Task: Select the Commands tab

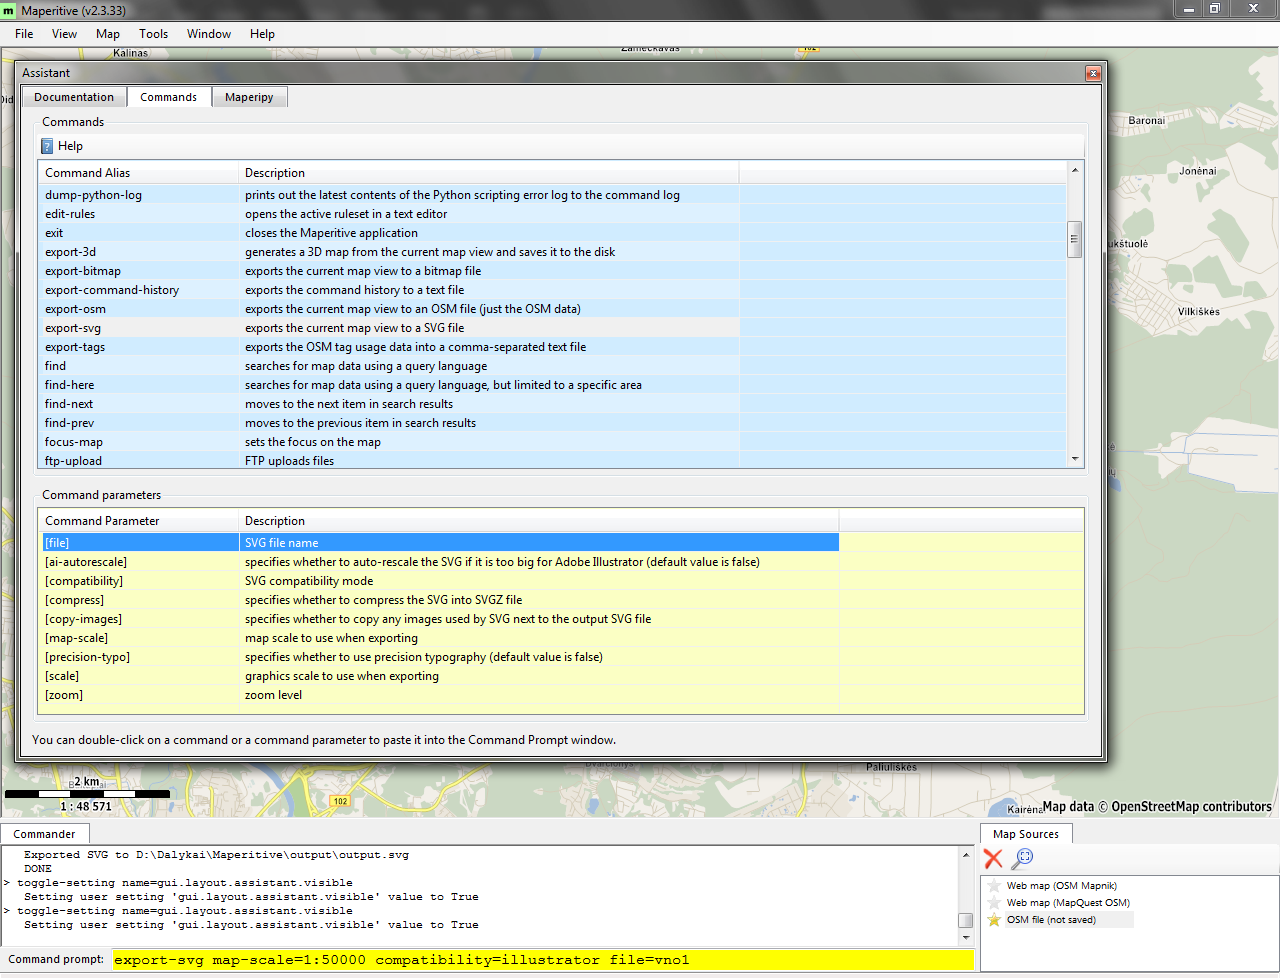Action: point(168,97)
